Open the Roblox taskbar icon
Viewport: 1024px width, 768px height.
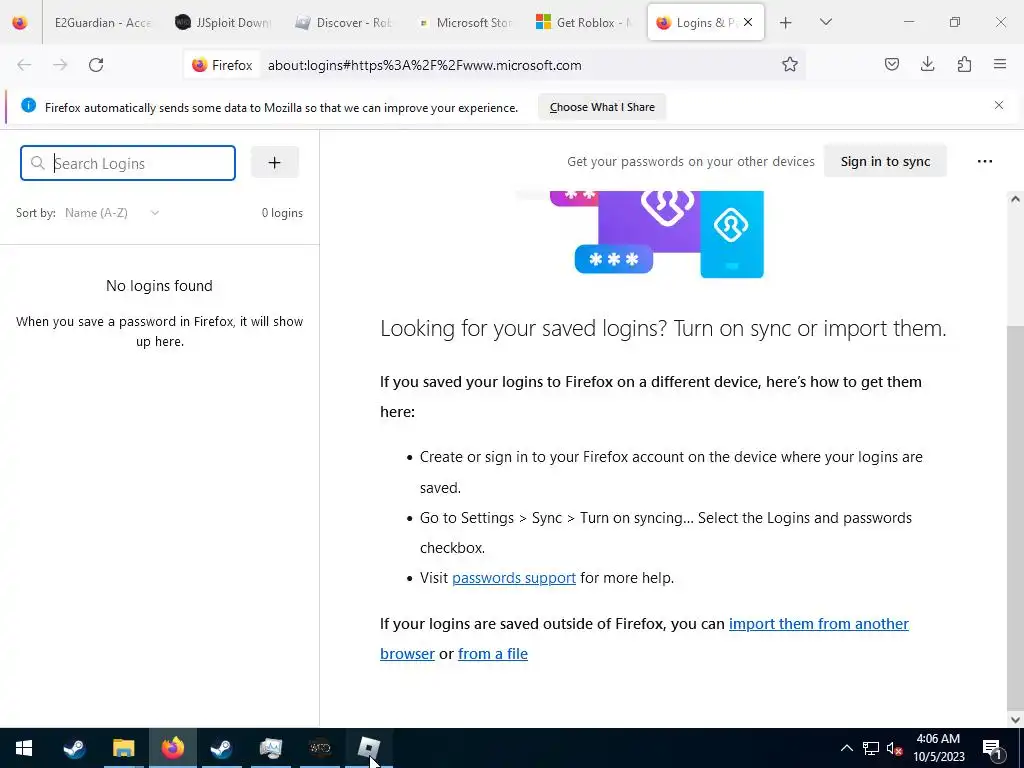(369, 748)
